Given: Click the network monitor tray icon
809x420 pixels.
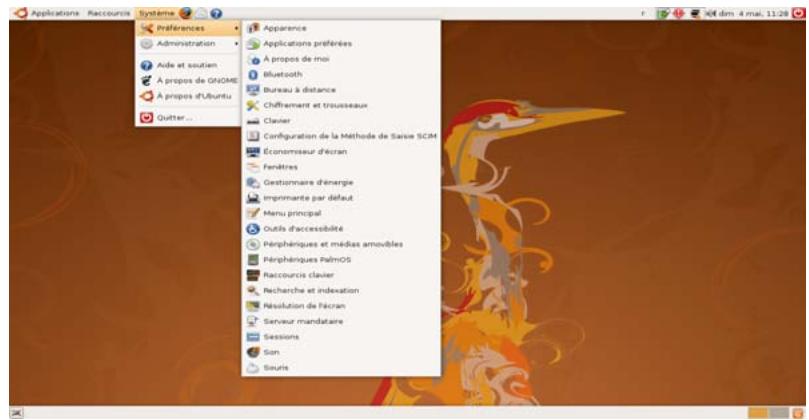Looking at the screenshot, I should coord(695,13).
